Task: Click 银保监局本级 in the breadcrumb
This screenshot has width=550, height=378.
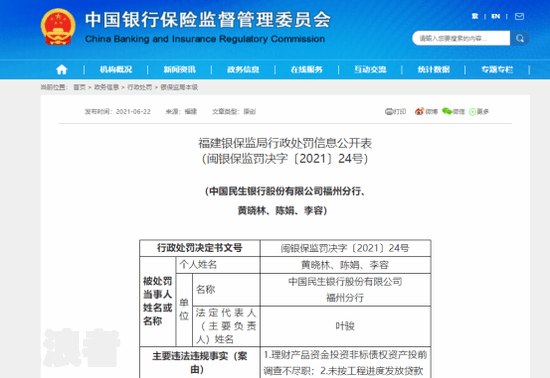Action: 179,87
